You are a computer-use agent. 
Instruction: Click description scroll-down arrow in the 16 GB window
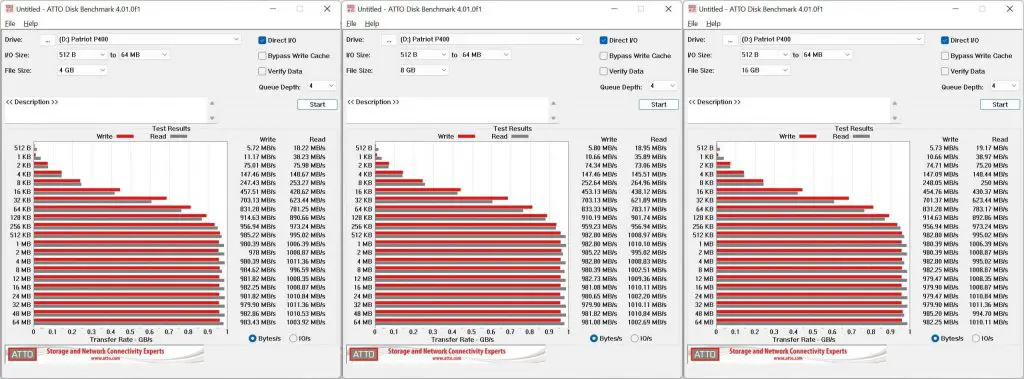(x=895, y=118)
